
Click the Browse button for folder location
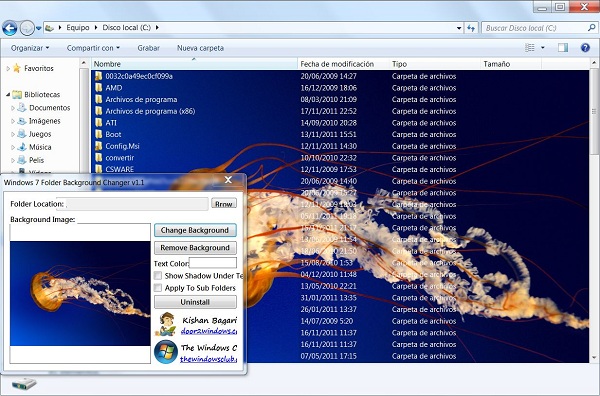[224, 204]
